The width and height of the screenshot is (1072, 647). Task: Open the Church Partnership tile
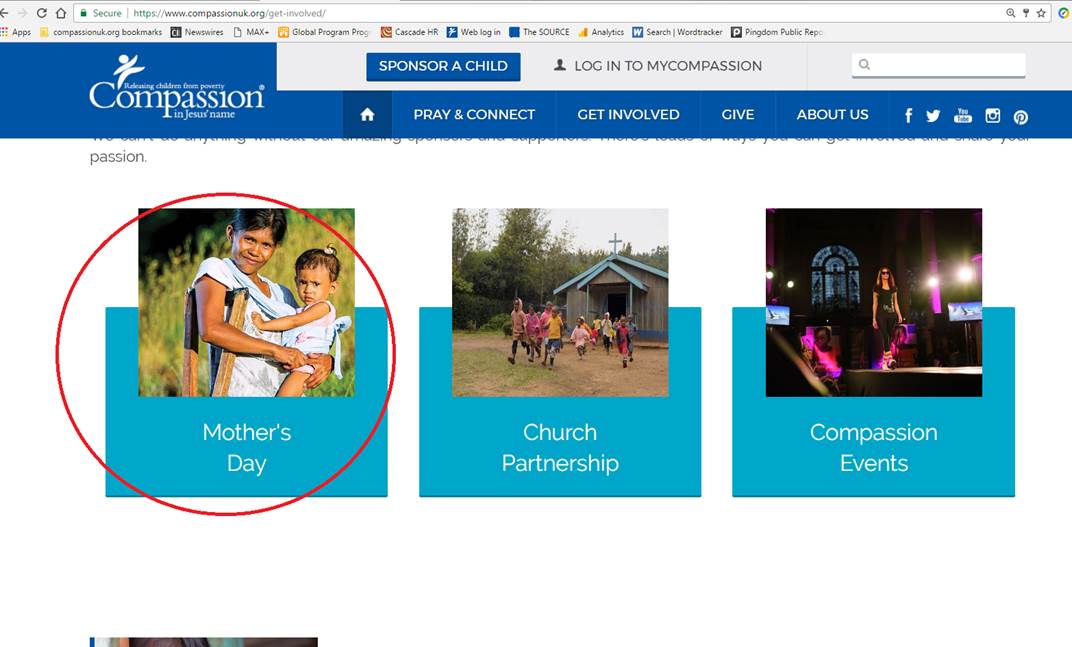pos(560,352)
